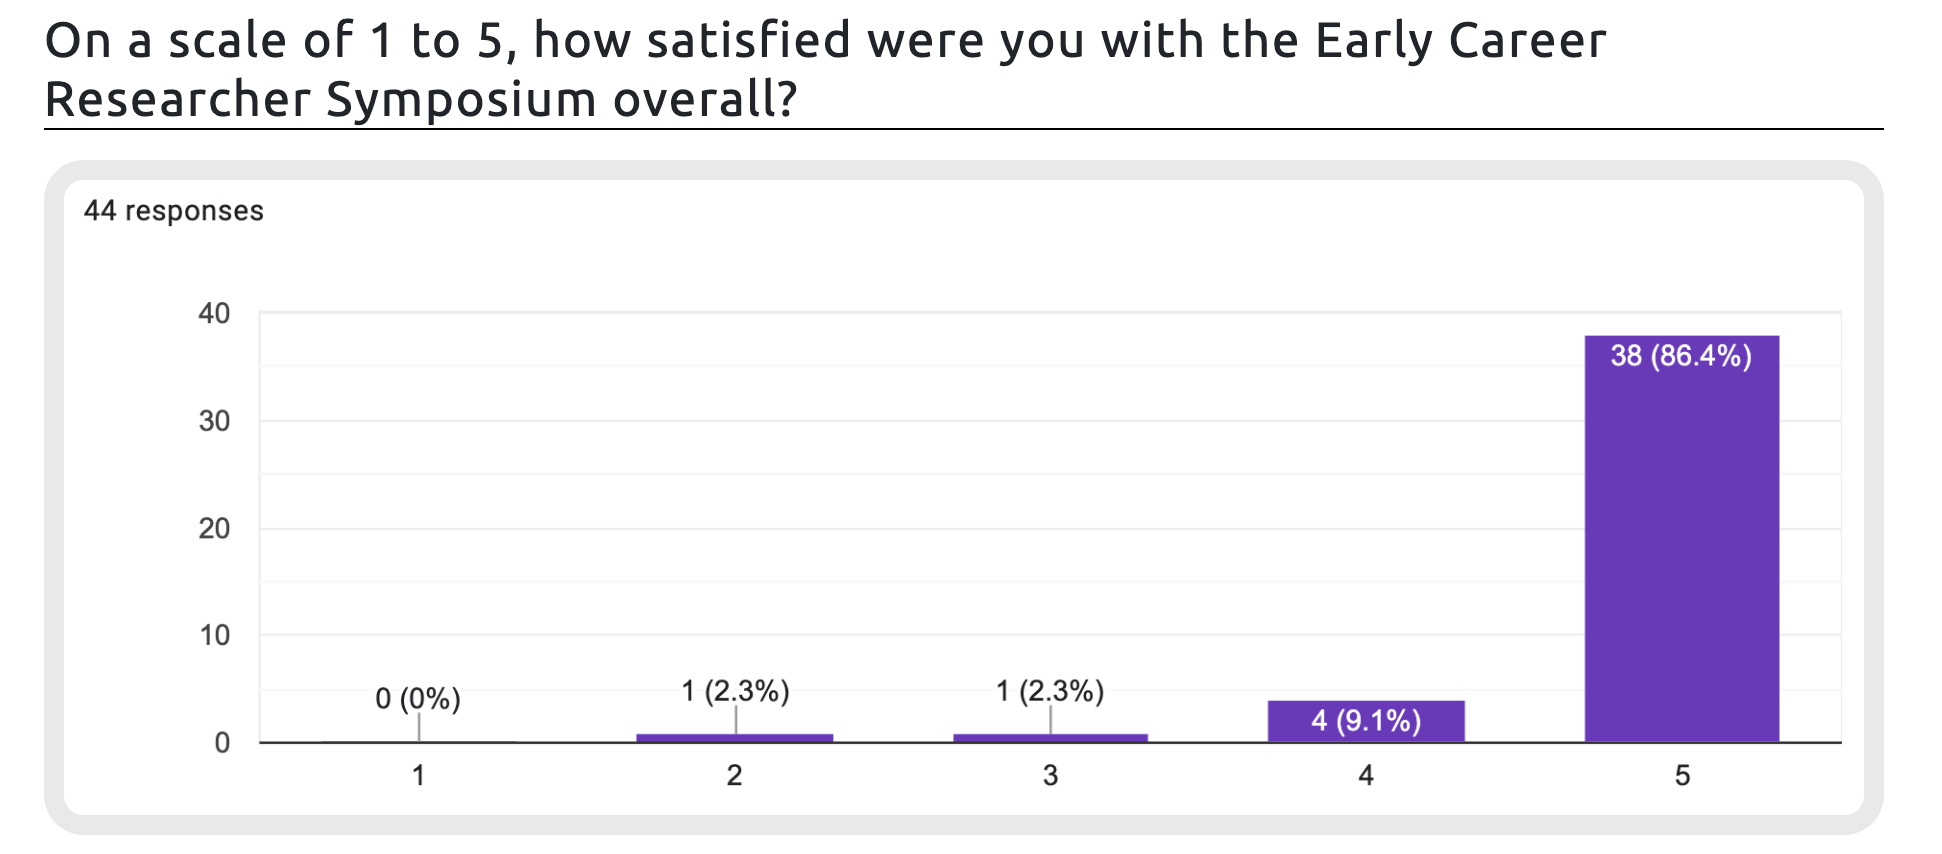
Task: Select x-axis rating label 4
Action: tap(1366, 776)
